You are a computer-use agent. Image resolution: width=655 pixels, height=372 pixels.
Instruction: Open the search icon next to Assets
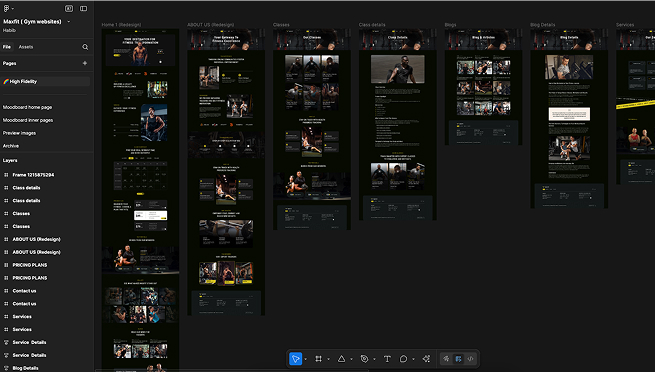point(85,47)
